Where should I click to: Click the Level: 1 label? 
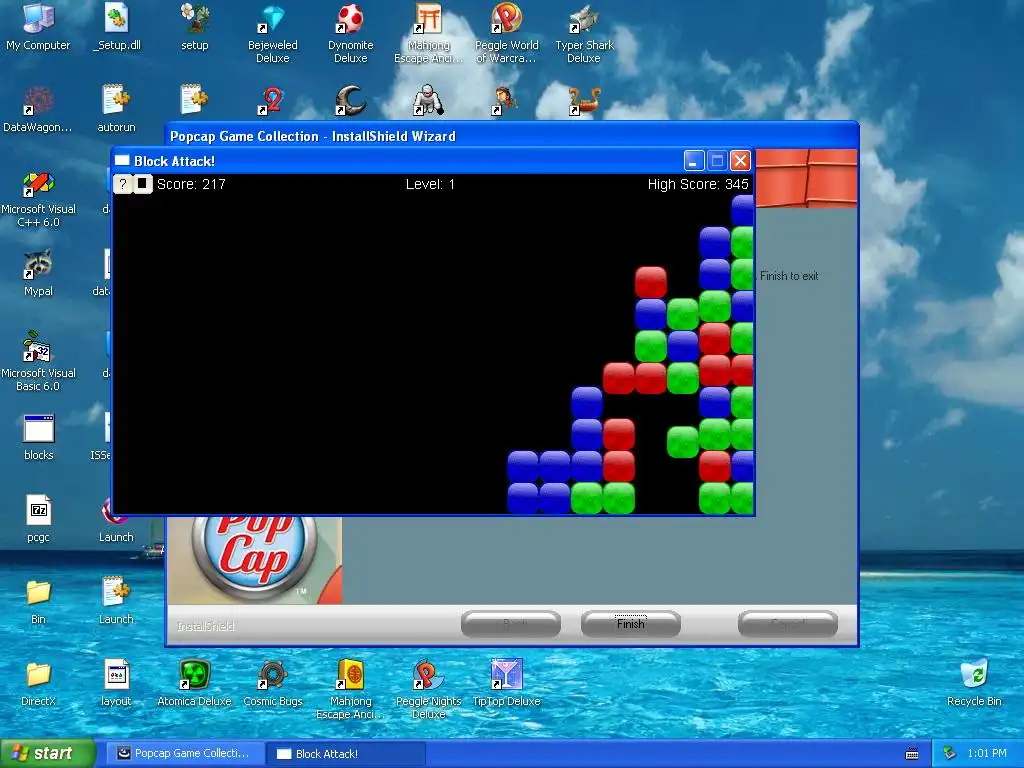(x=430, y=184)
